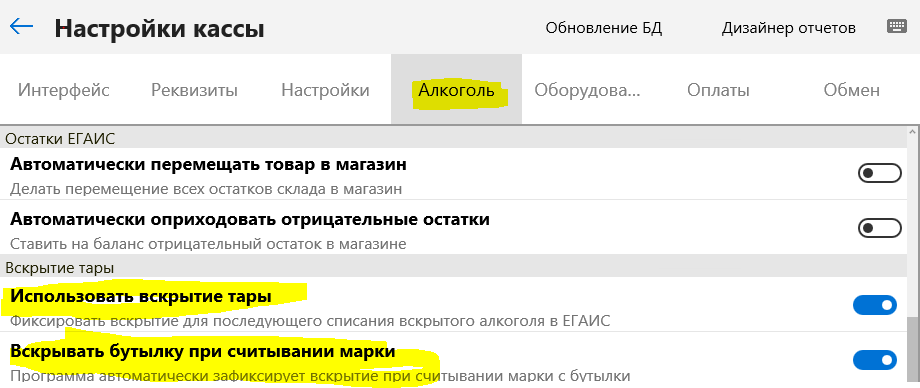
Task: Enable Автоматически перемещать товар в магазин toggle
Action: 879,174
